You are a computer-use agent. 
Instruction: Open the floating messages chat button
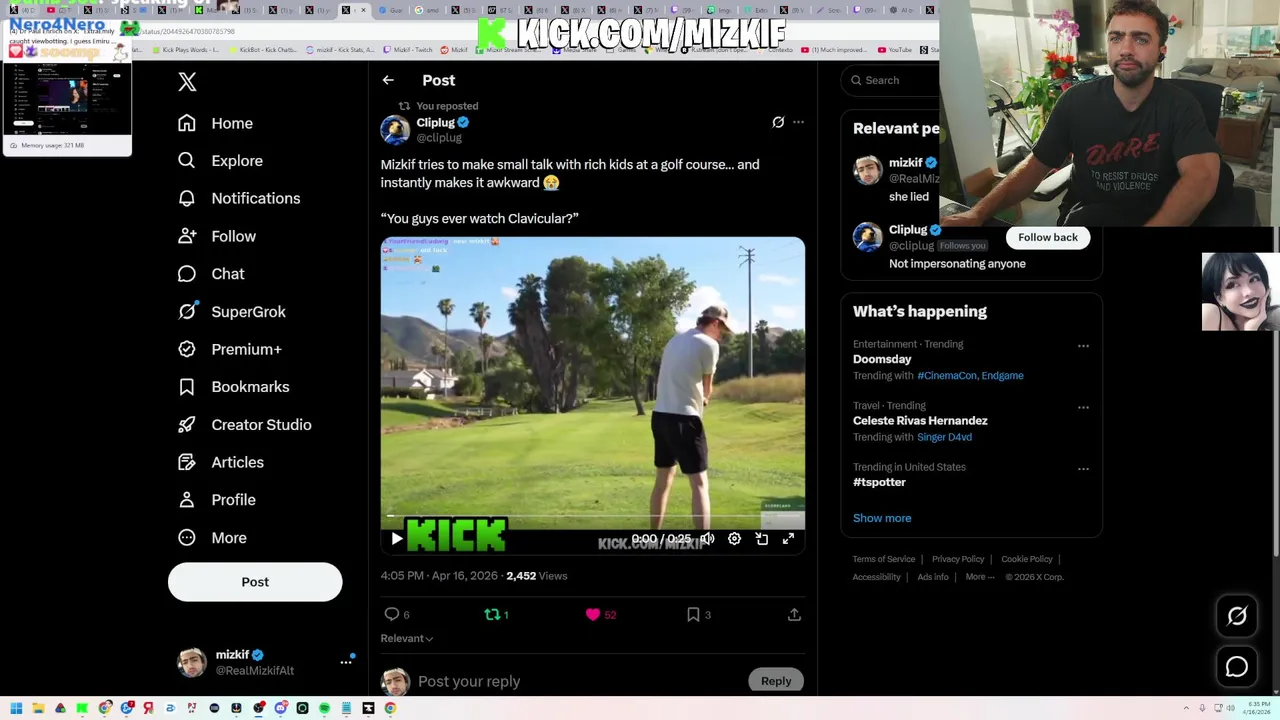click(1237, 666)
